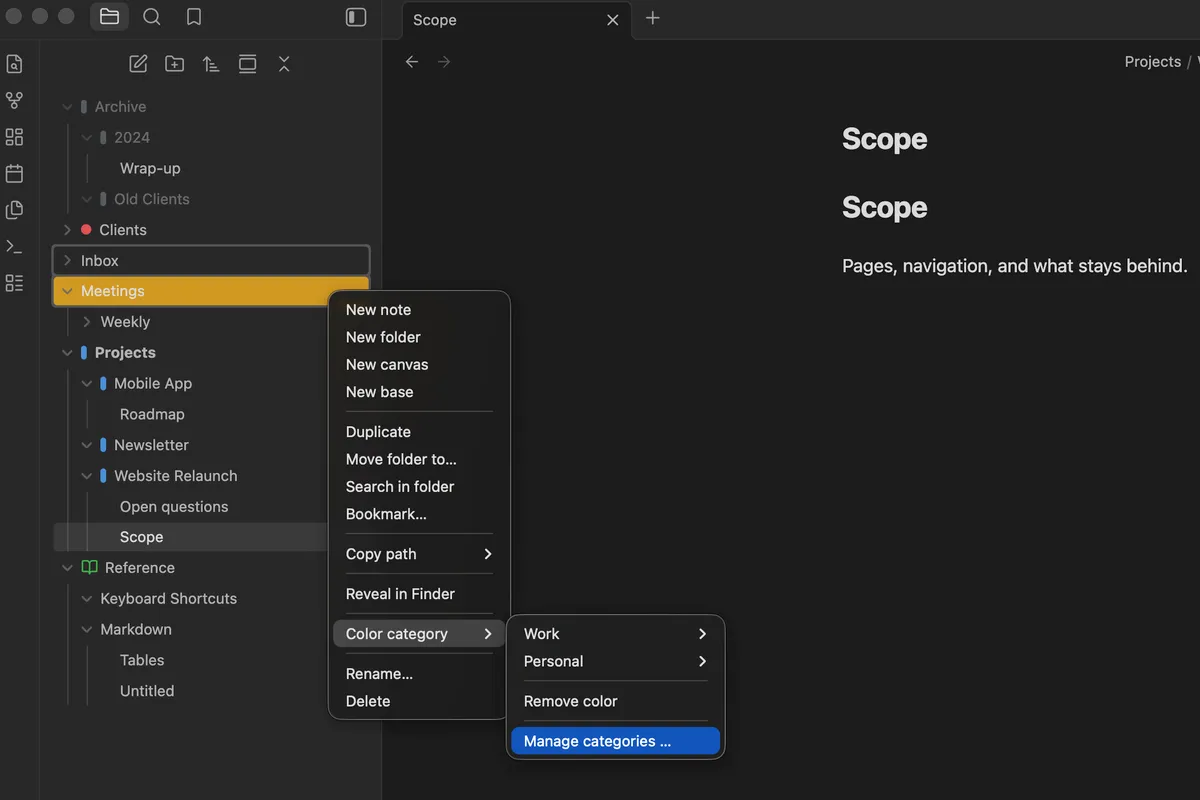Open the Tables note
Viewport: 1200px width, 800px height.
(142, 660)
